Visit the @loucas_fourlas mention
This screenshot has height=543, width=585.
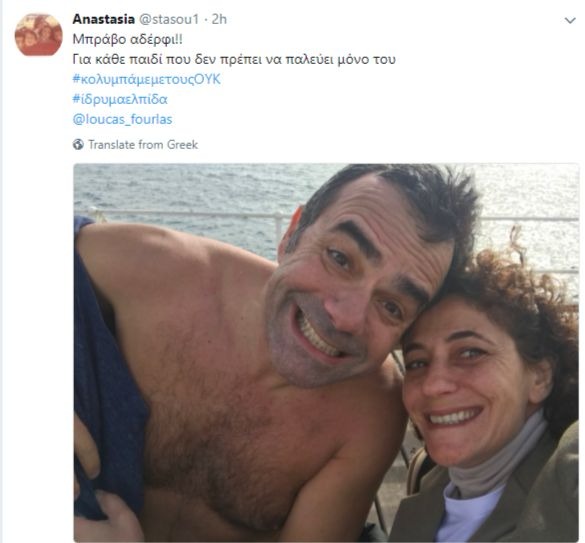[122, 119]
